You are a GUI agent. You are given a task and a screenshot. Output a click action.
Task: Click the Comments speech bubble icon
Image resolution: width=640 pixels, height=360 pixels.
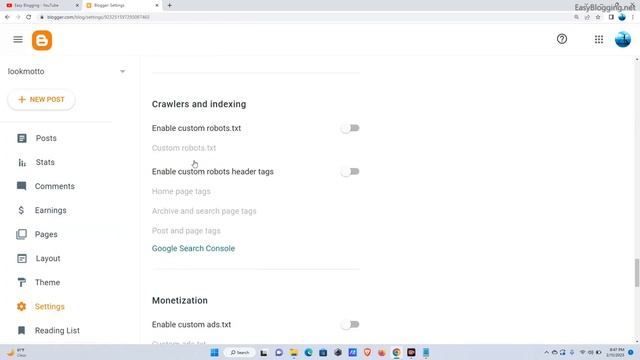pyautogui.click(x=22, y=186)
